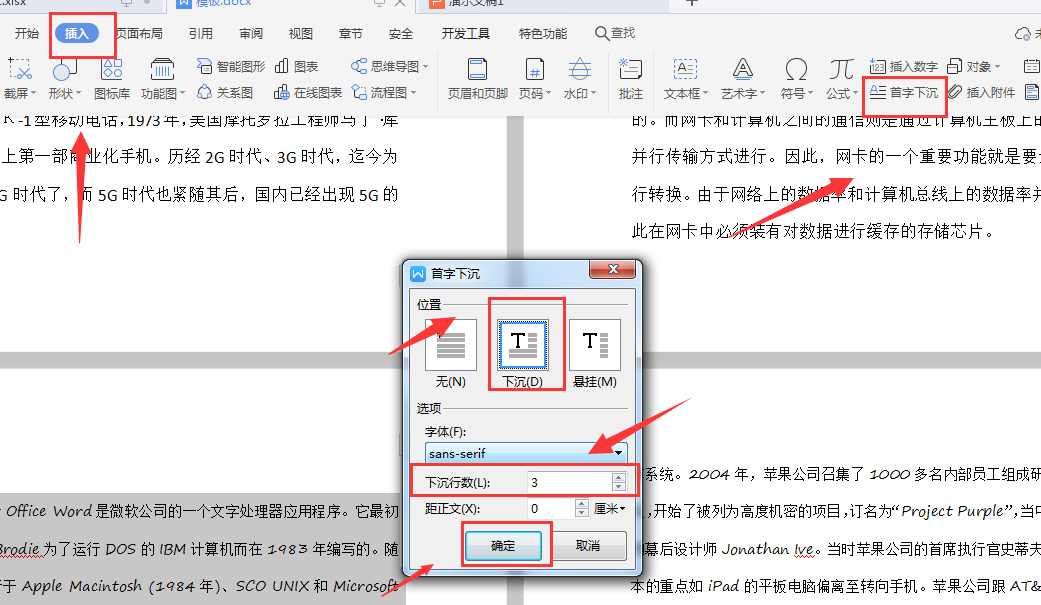The image size is (1041, 605).
Task: Expand the 流程图 dropdown arrow
Action: pyautogui.click(x=414, y=92)
